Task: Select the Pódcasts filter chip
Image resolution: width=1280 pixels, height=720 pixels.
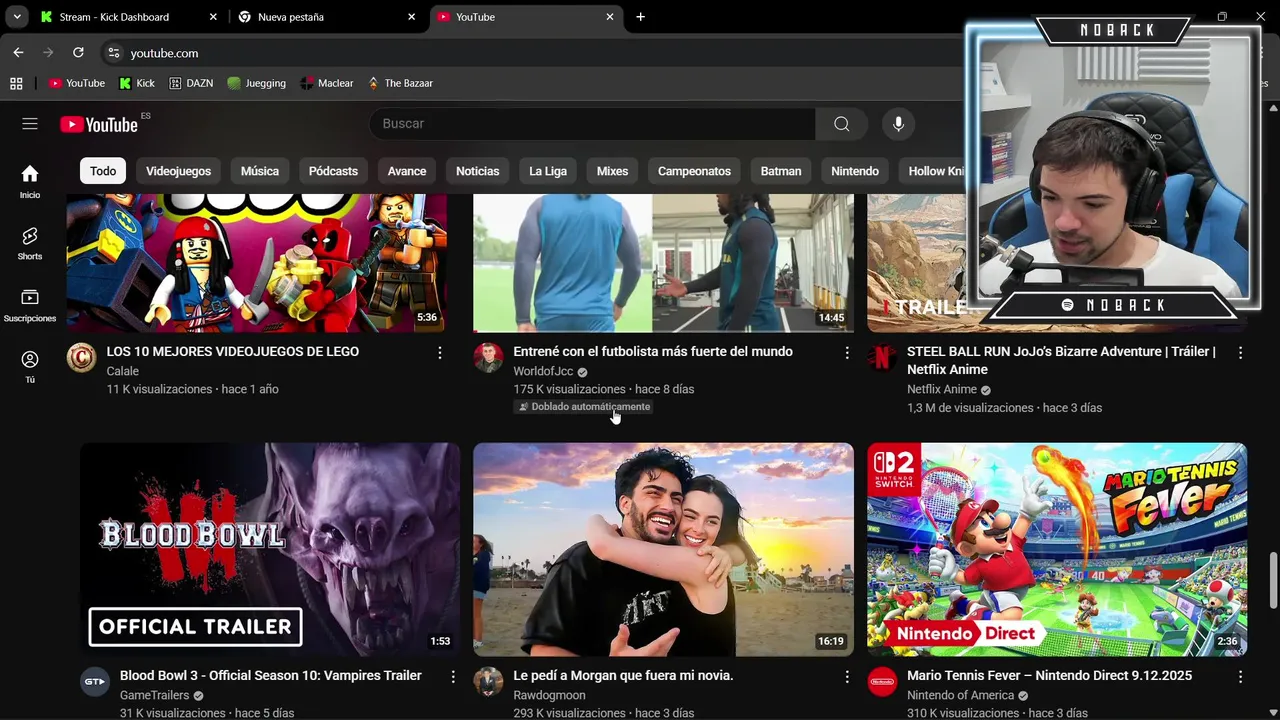Action: tap(333, 171)
